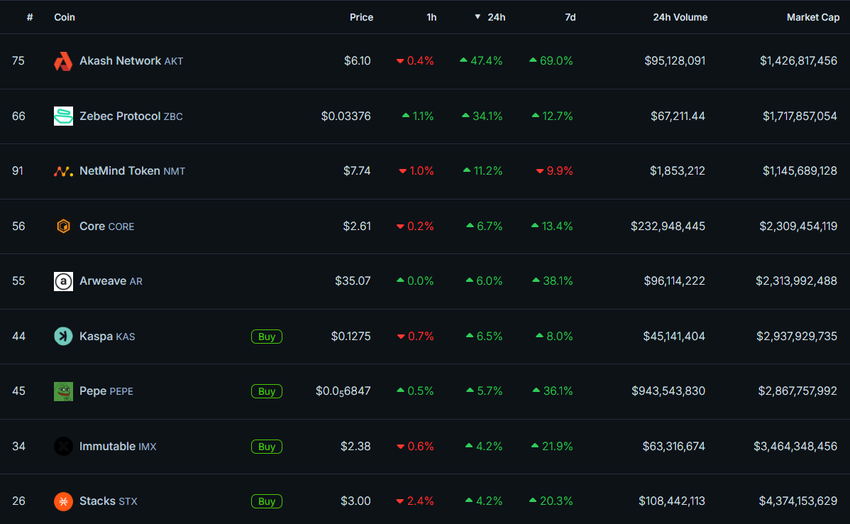This screenshot has width=850, height=524.
Task: Open the Stacks coin page
Action: pyautogui.click(x=108, y=501)
